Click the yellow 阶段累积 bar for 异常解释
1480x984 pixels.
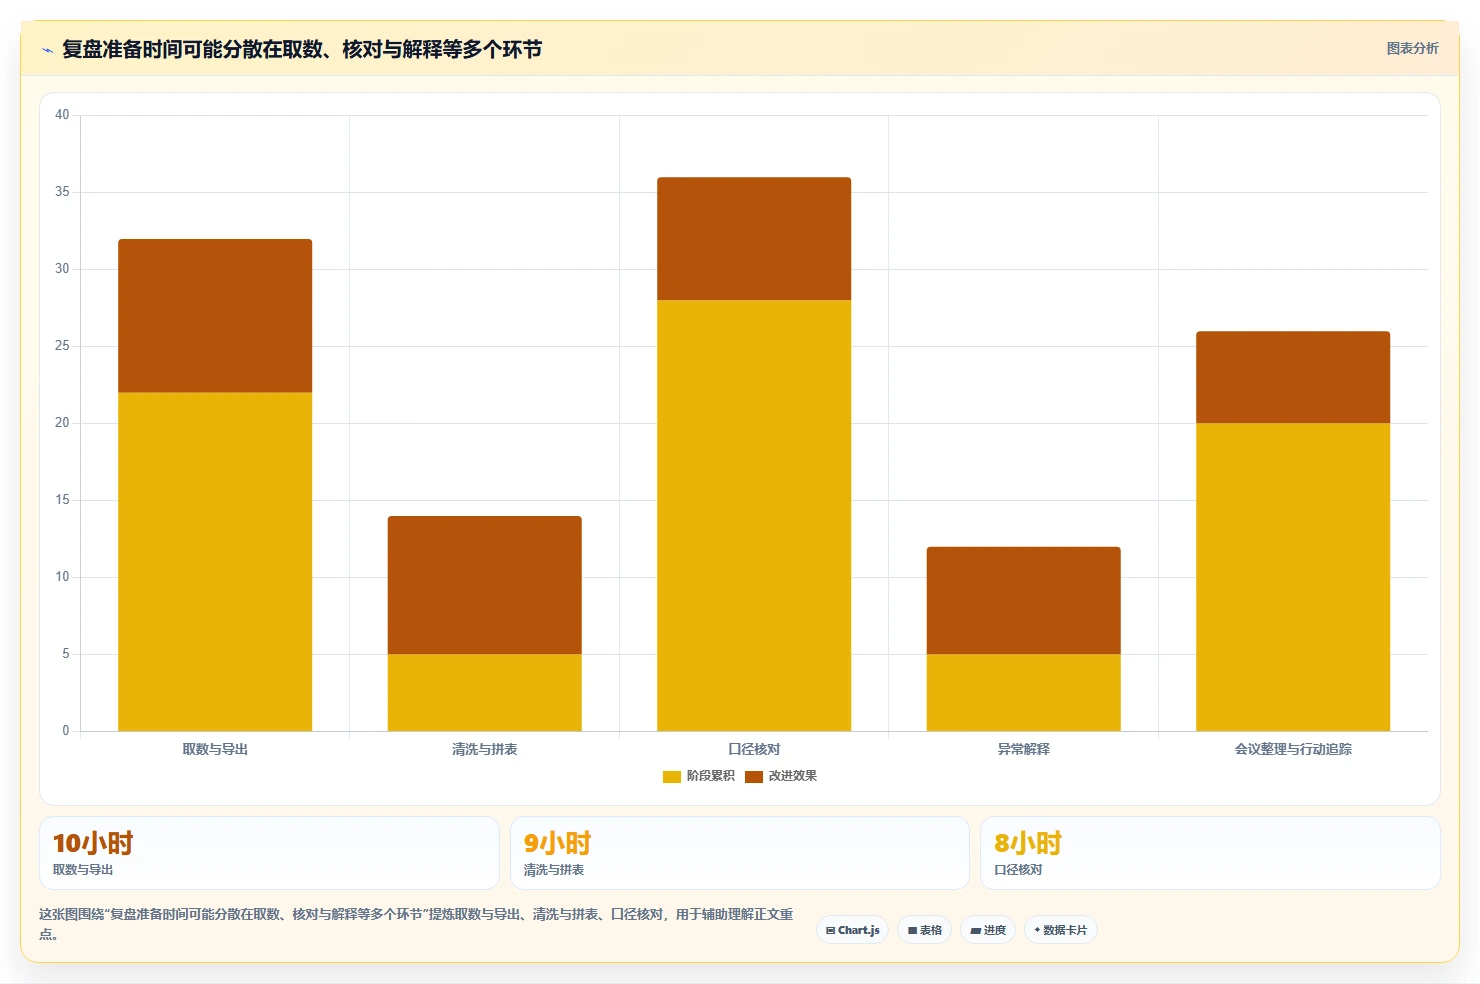coord(1024,692)
